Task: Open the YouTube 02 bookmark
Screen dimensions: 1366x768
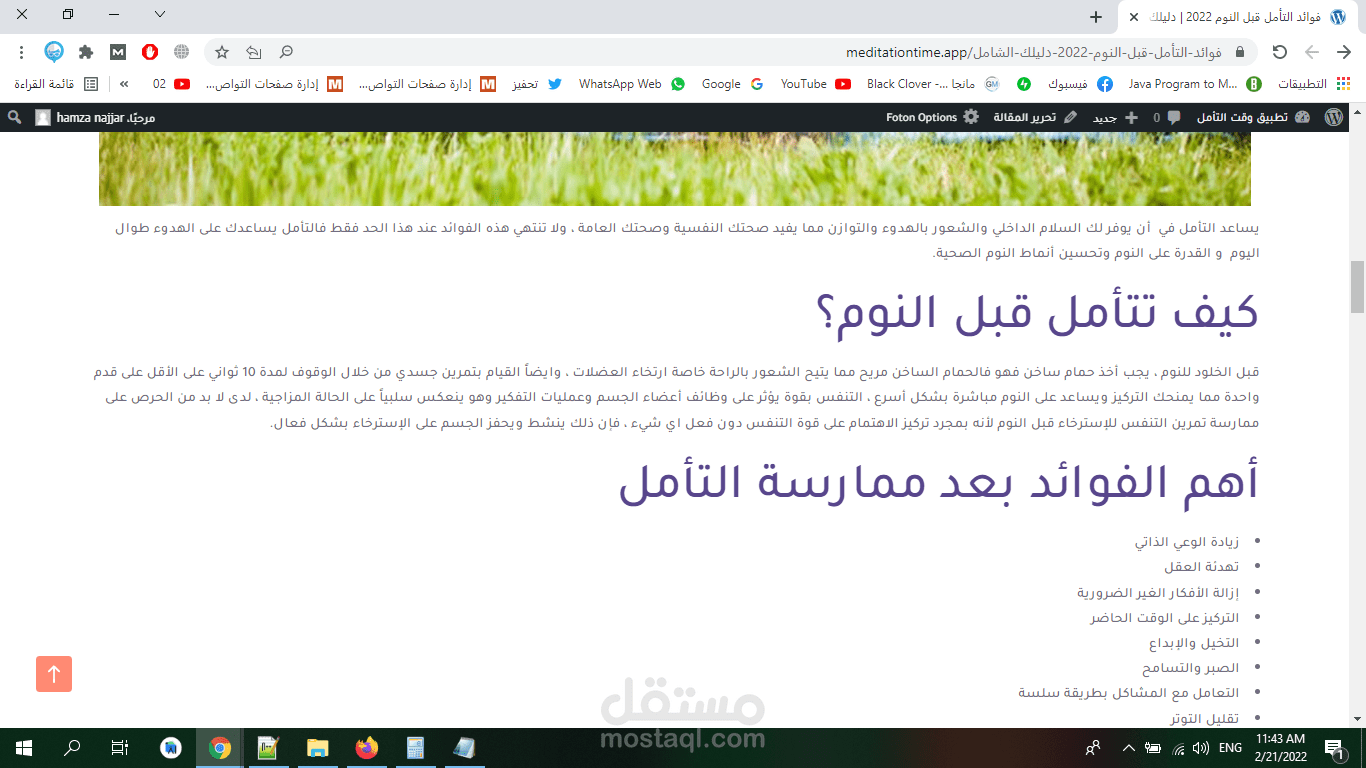Action: click(171, 84)
